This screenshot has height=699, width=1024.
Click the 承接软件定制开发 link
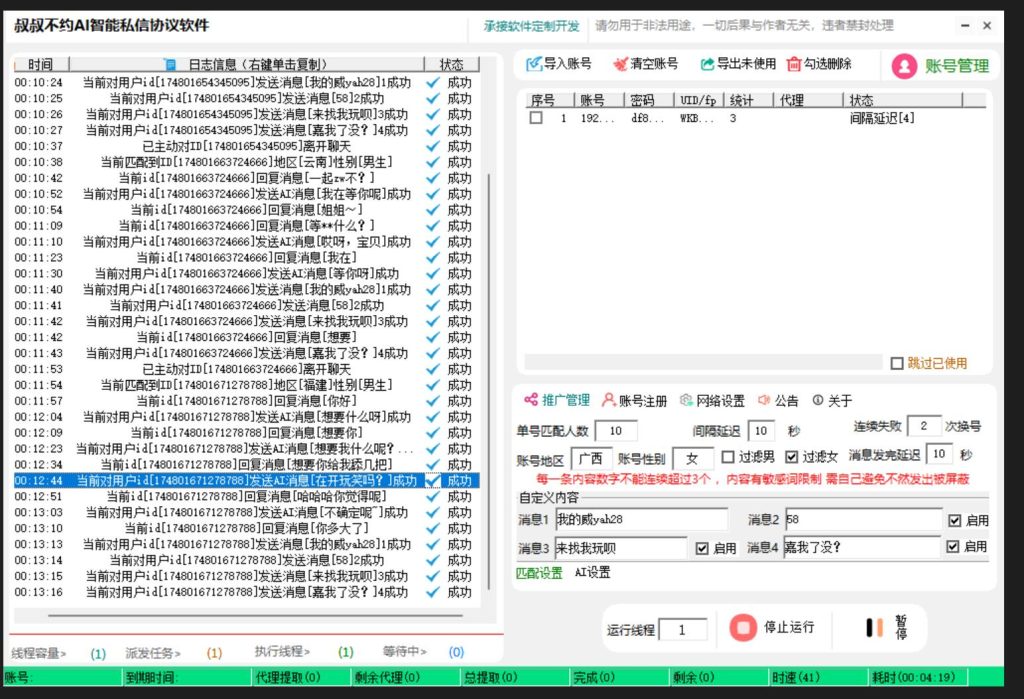coord(531,26)
